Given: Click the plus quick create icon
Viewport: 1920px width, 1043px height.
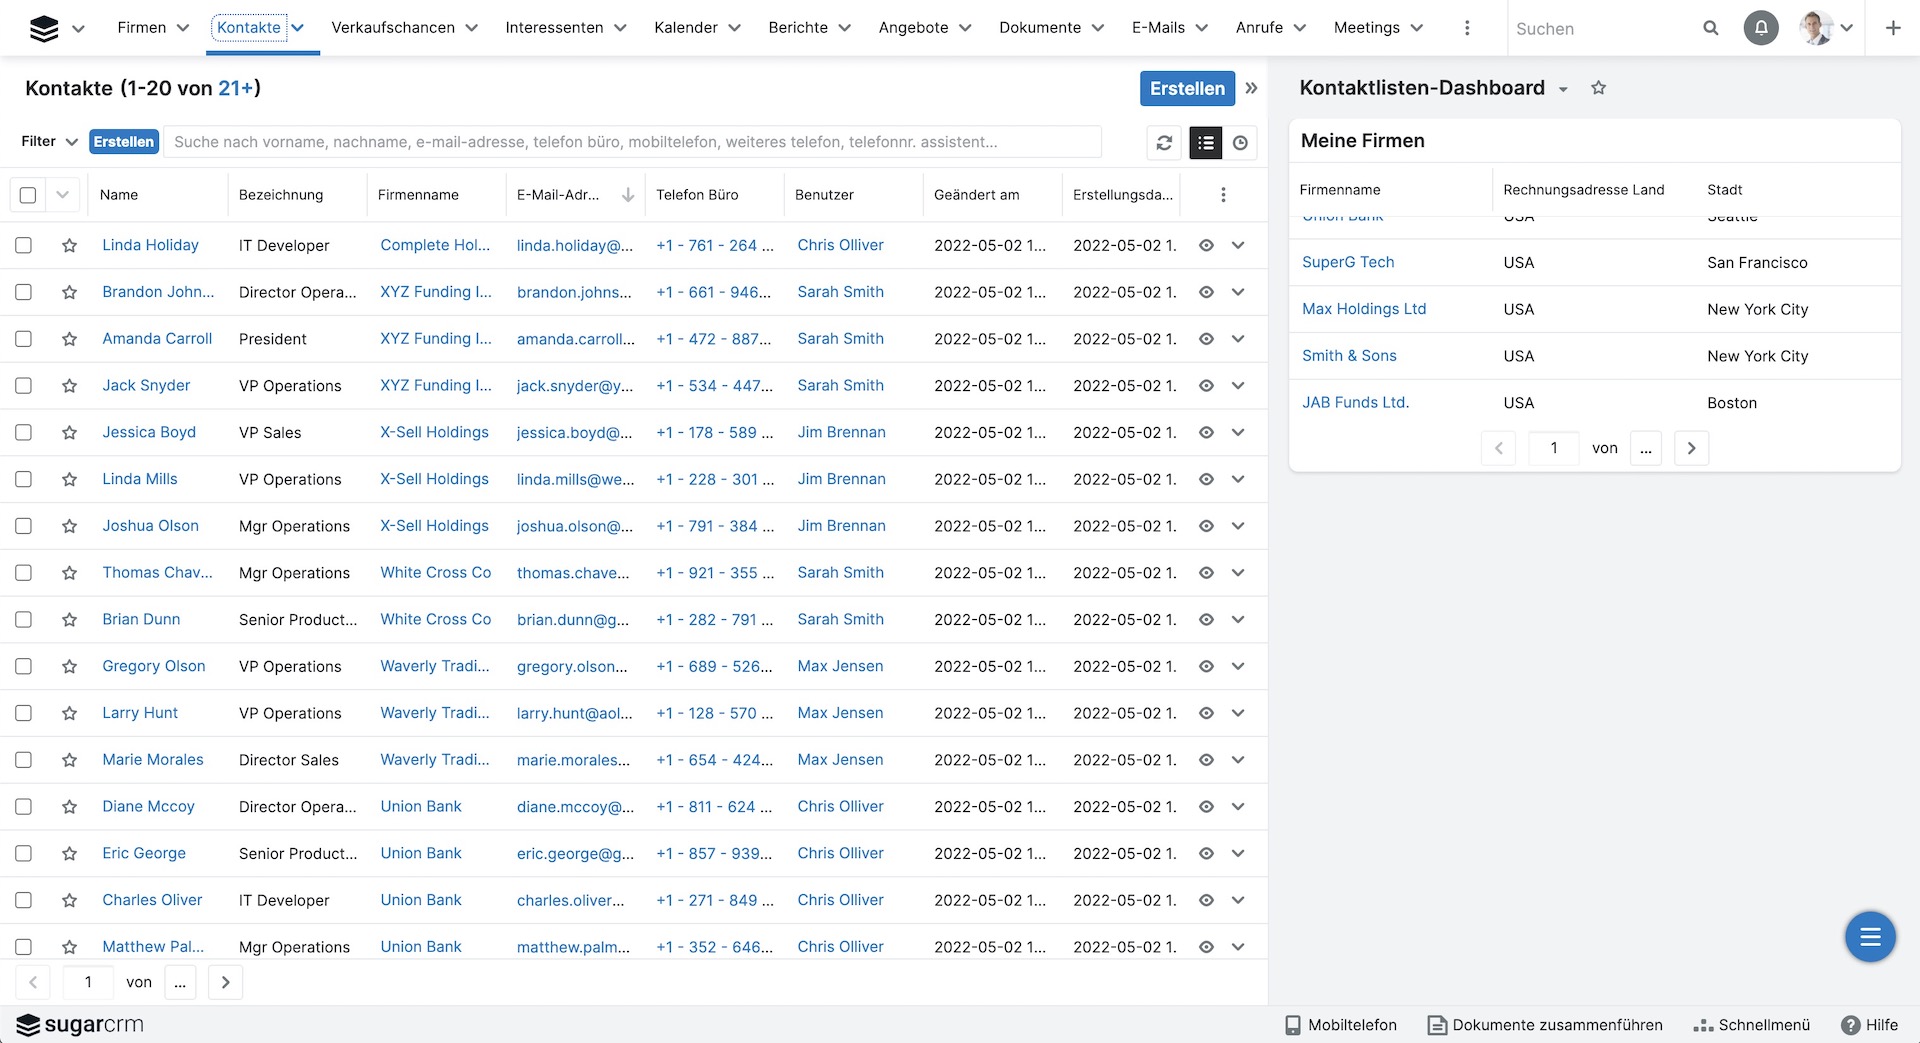Looking at the screenshot, I should 1892,28.
